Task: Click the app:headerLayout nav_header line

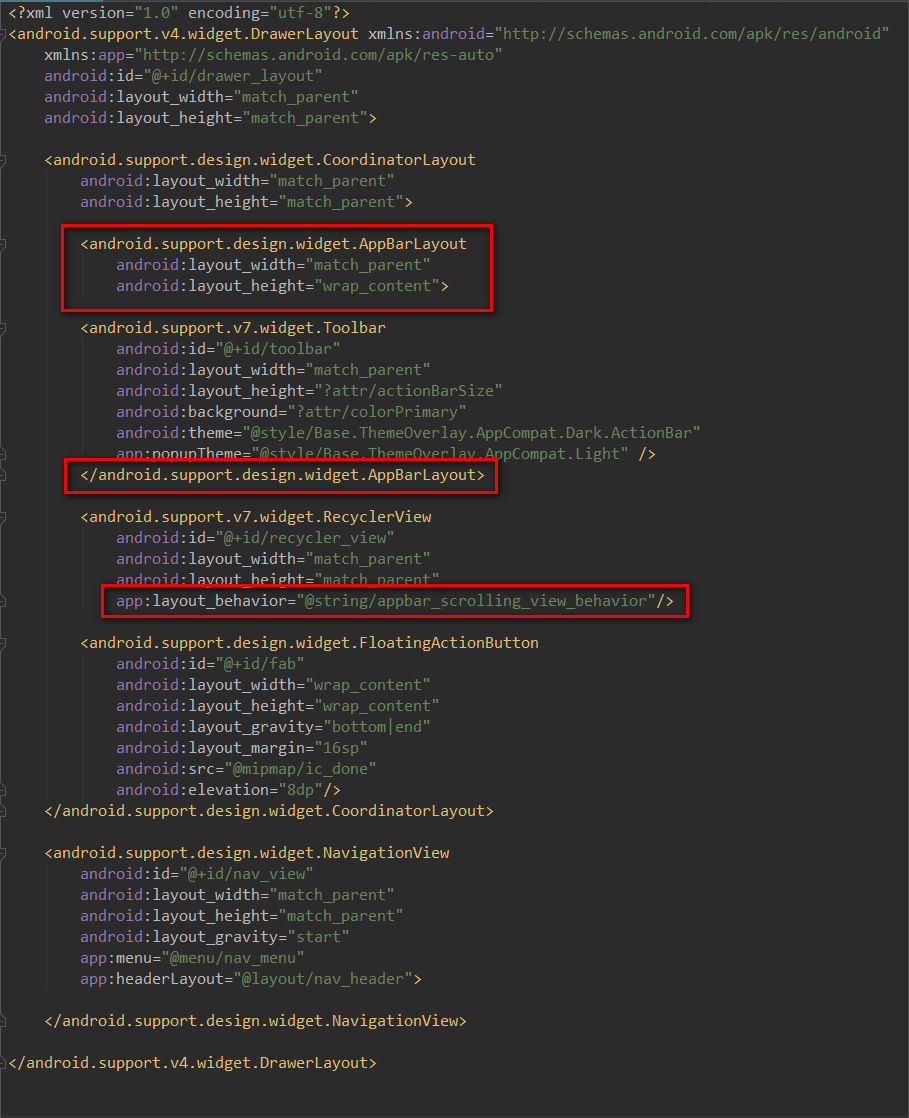Action: coord(251,979)
